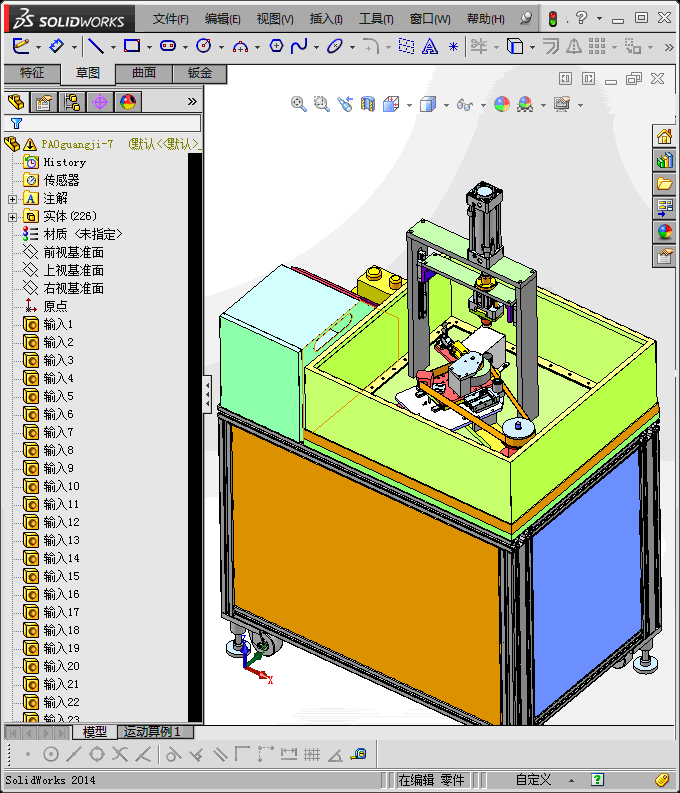Open the Appearances tab in task pane
This screenshot has width=680, height=793.
[664, 232]
